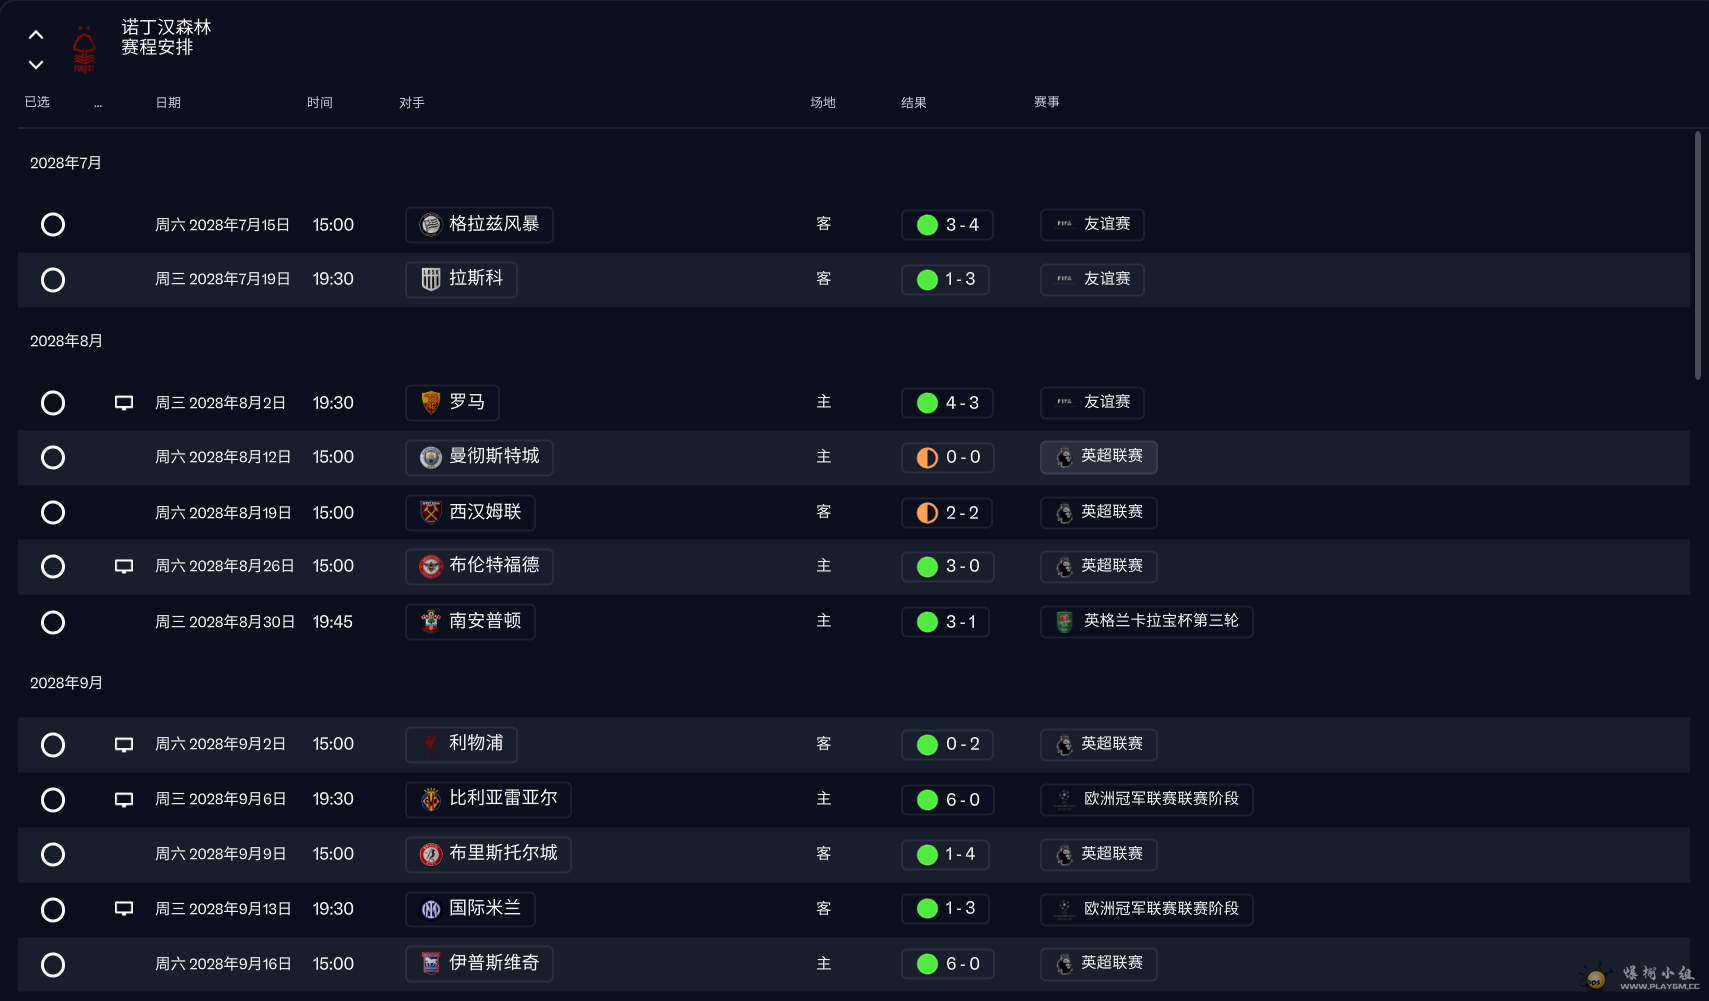Sort fixtures by the 赛事 column header

[x=1047, y=102]
